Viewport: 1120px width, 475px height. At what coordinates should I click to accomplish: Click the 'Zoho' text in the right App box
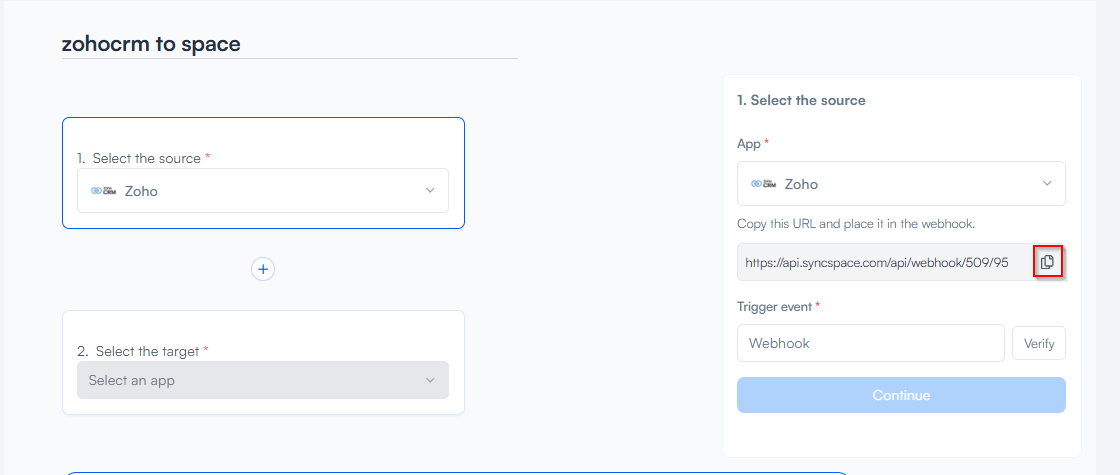[801, 184]
